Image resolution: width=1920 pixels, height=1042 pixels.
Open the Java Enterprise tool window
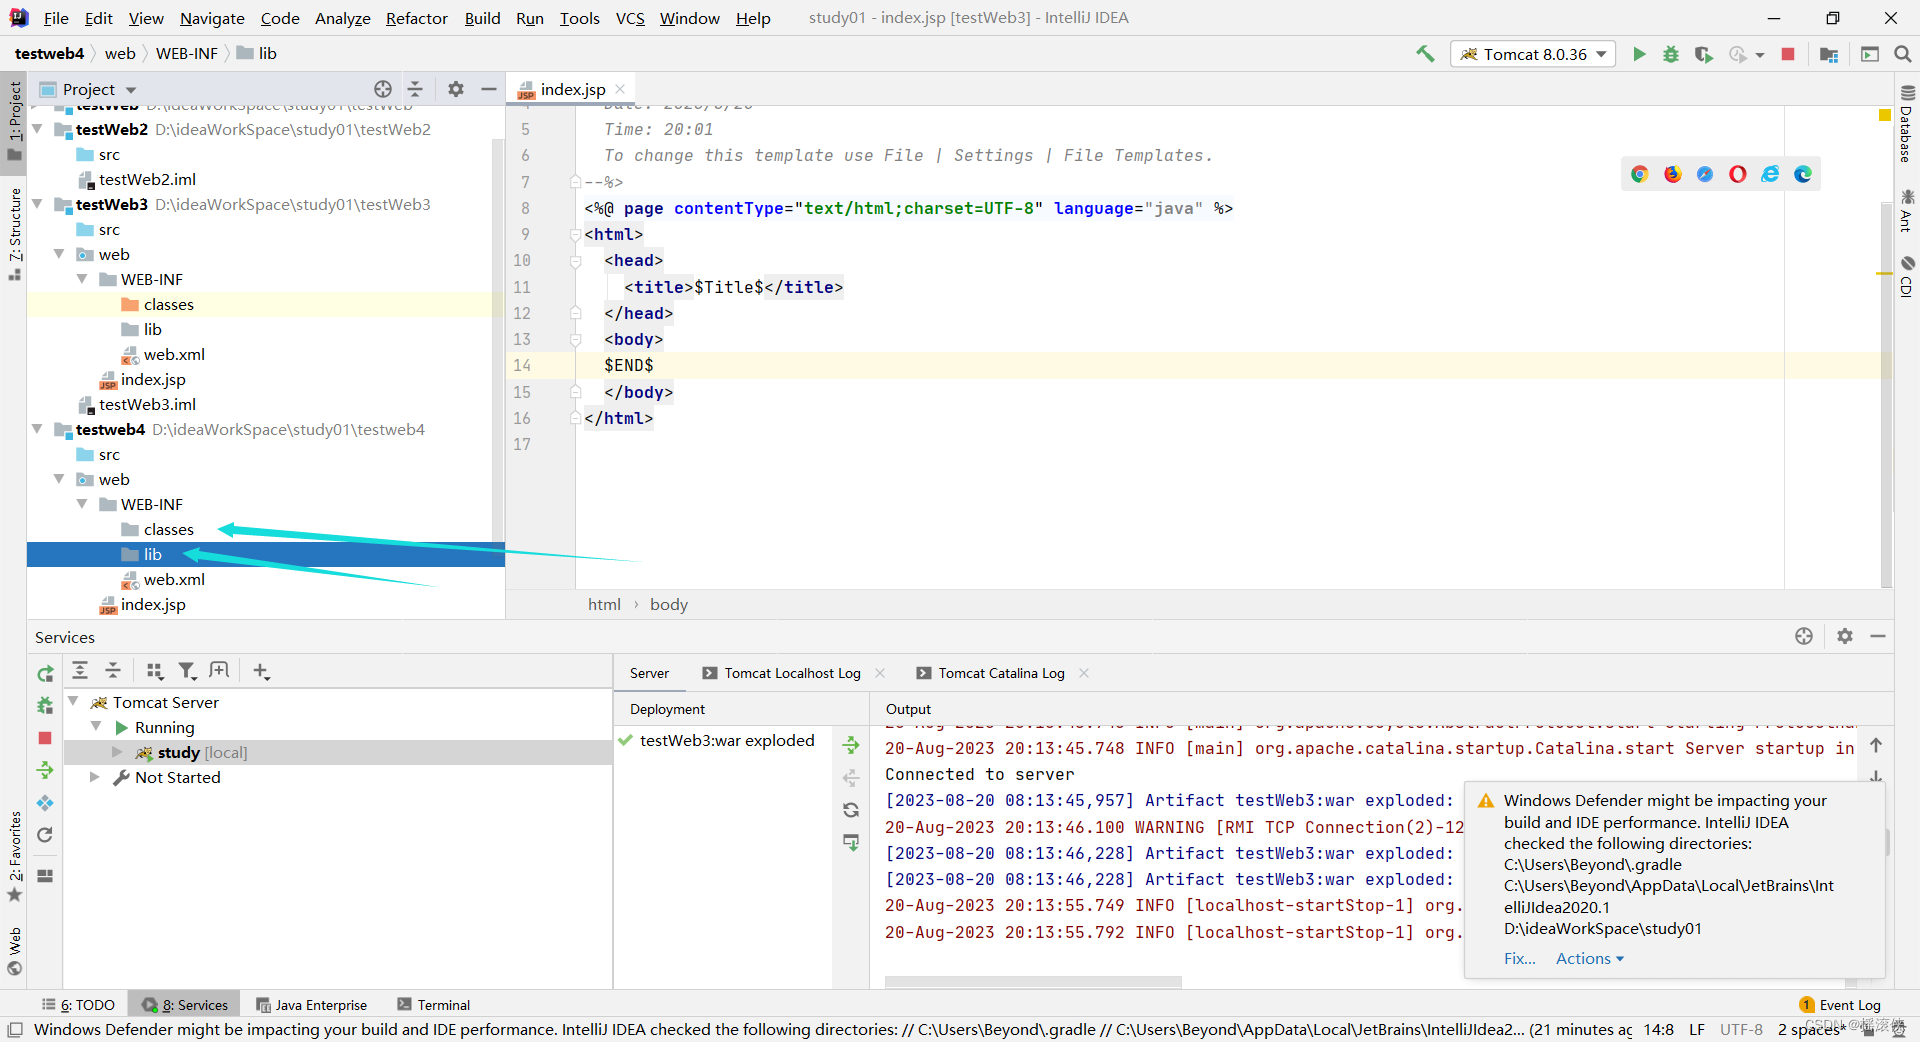pyautogui.click(x=311, y=1005)
